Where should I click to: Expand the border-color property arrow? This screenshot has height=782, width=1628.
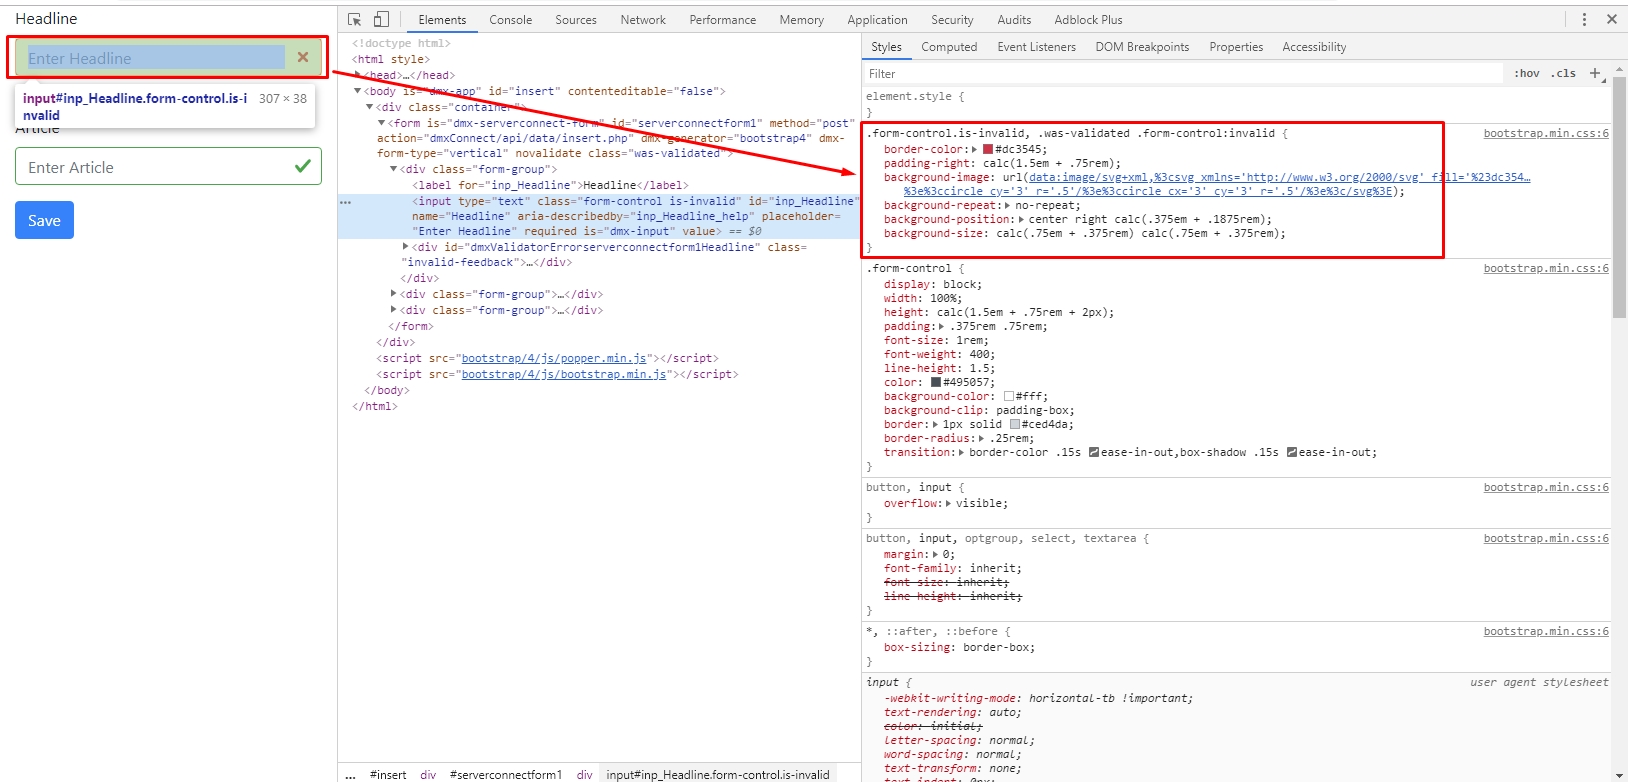974,150
